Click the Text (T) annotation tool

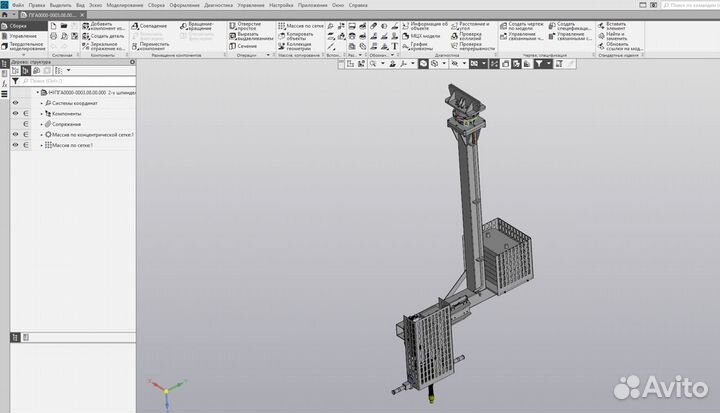[394, 46]
